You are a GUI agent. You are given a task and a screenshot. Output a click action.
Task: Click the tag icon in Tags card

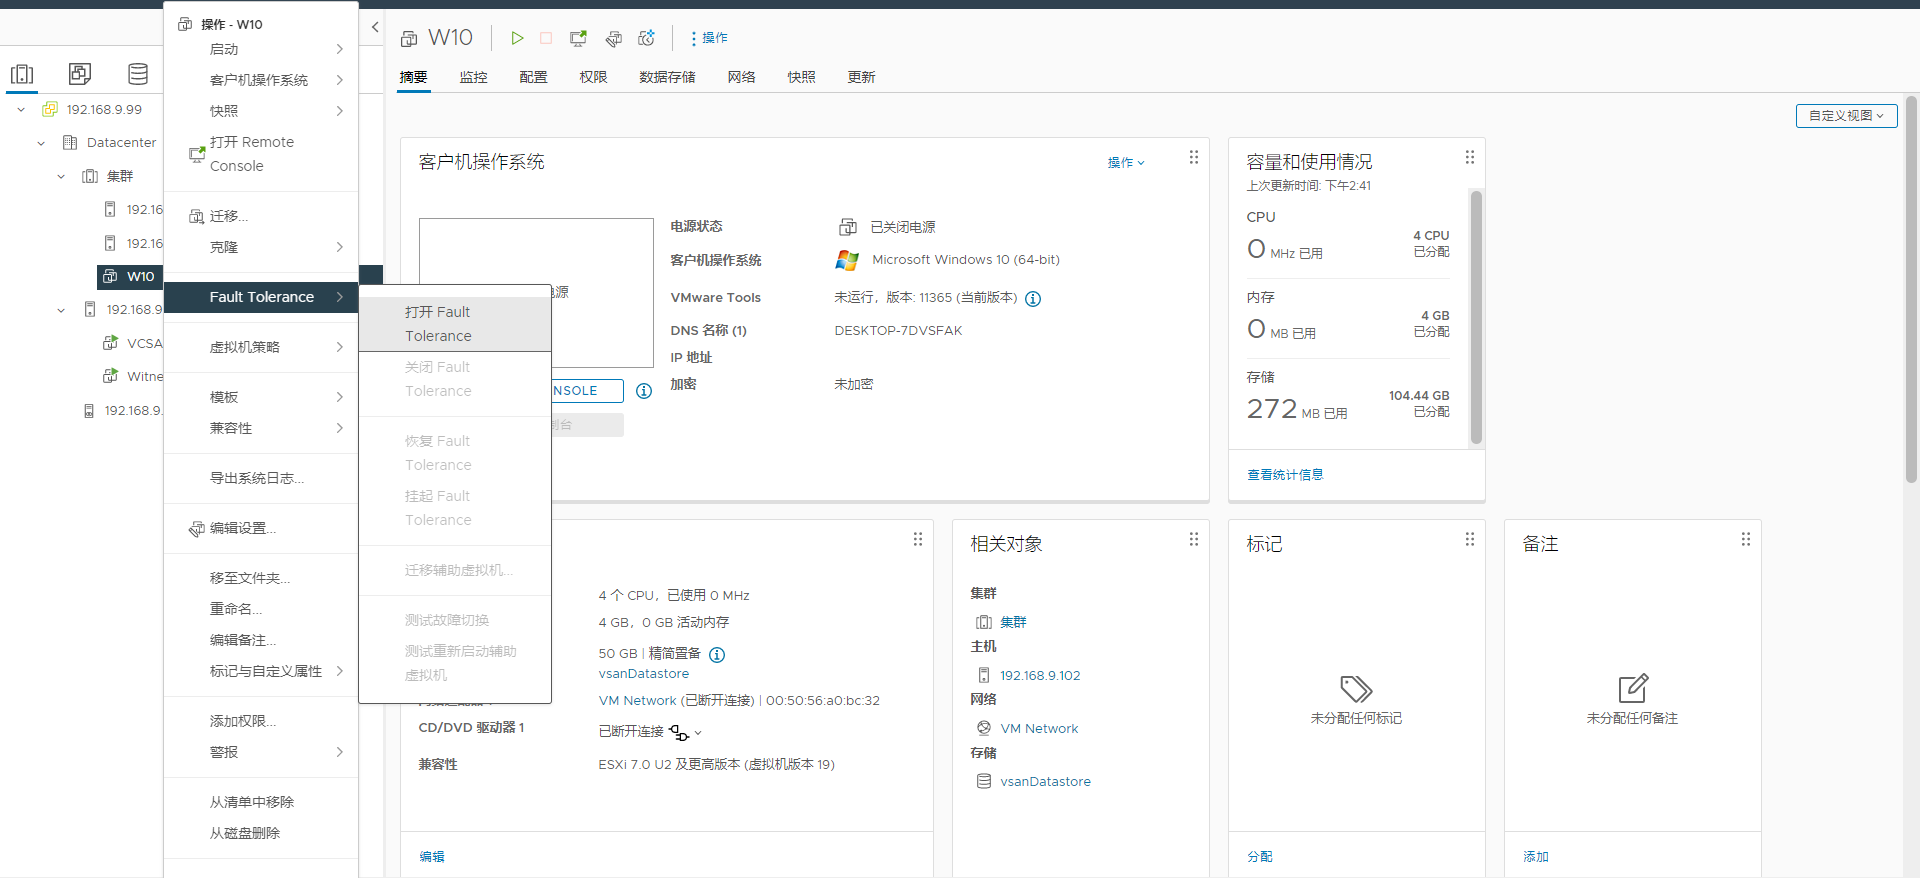[1356, 688]
